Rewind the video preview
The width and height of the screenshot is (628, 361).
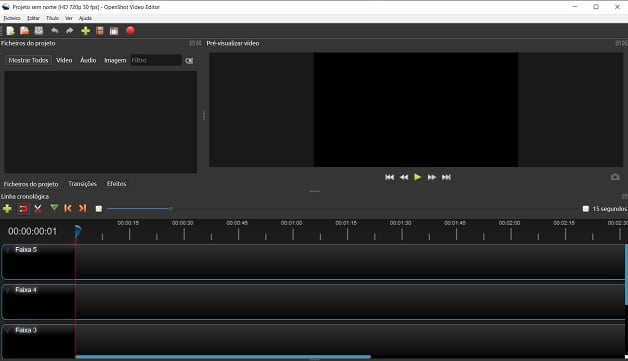404,177
